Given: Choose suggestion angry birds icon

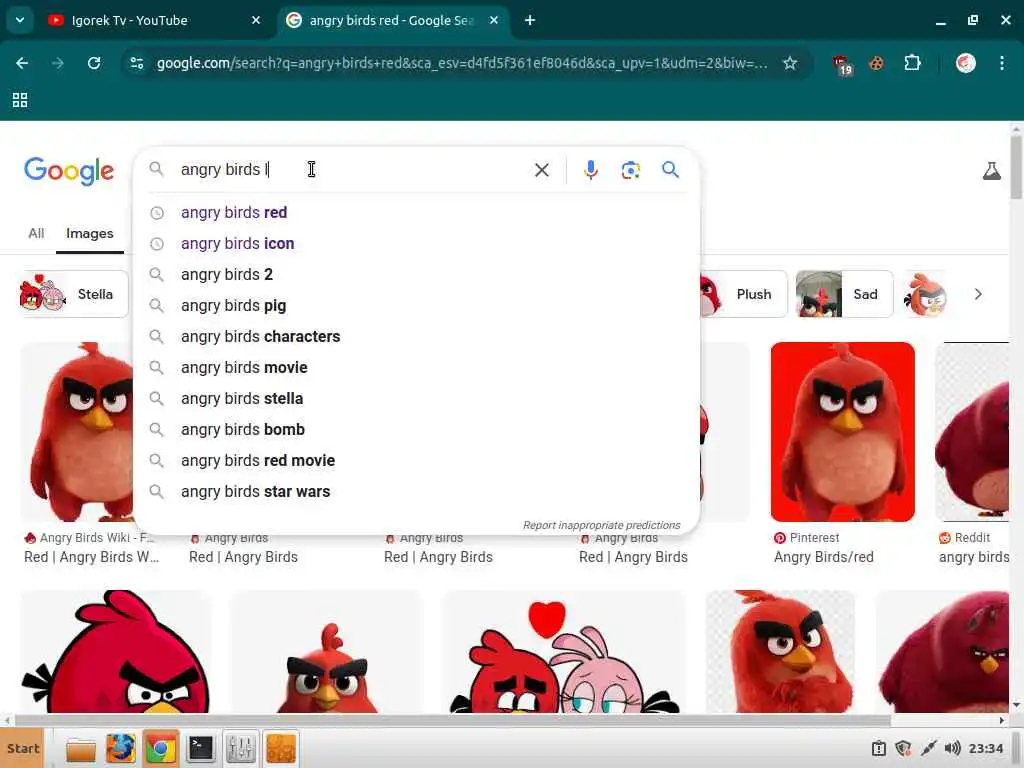Looking at the screenshot, I should click(416, 244).
